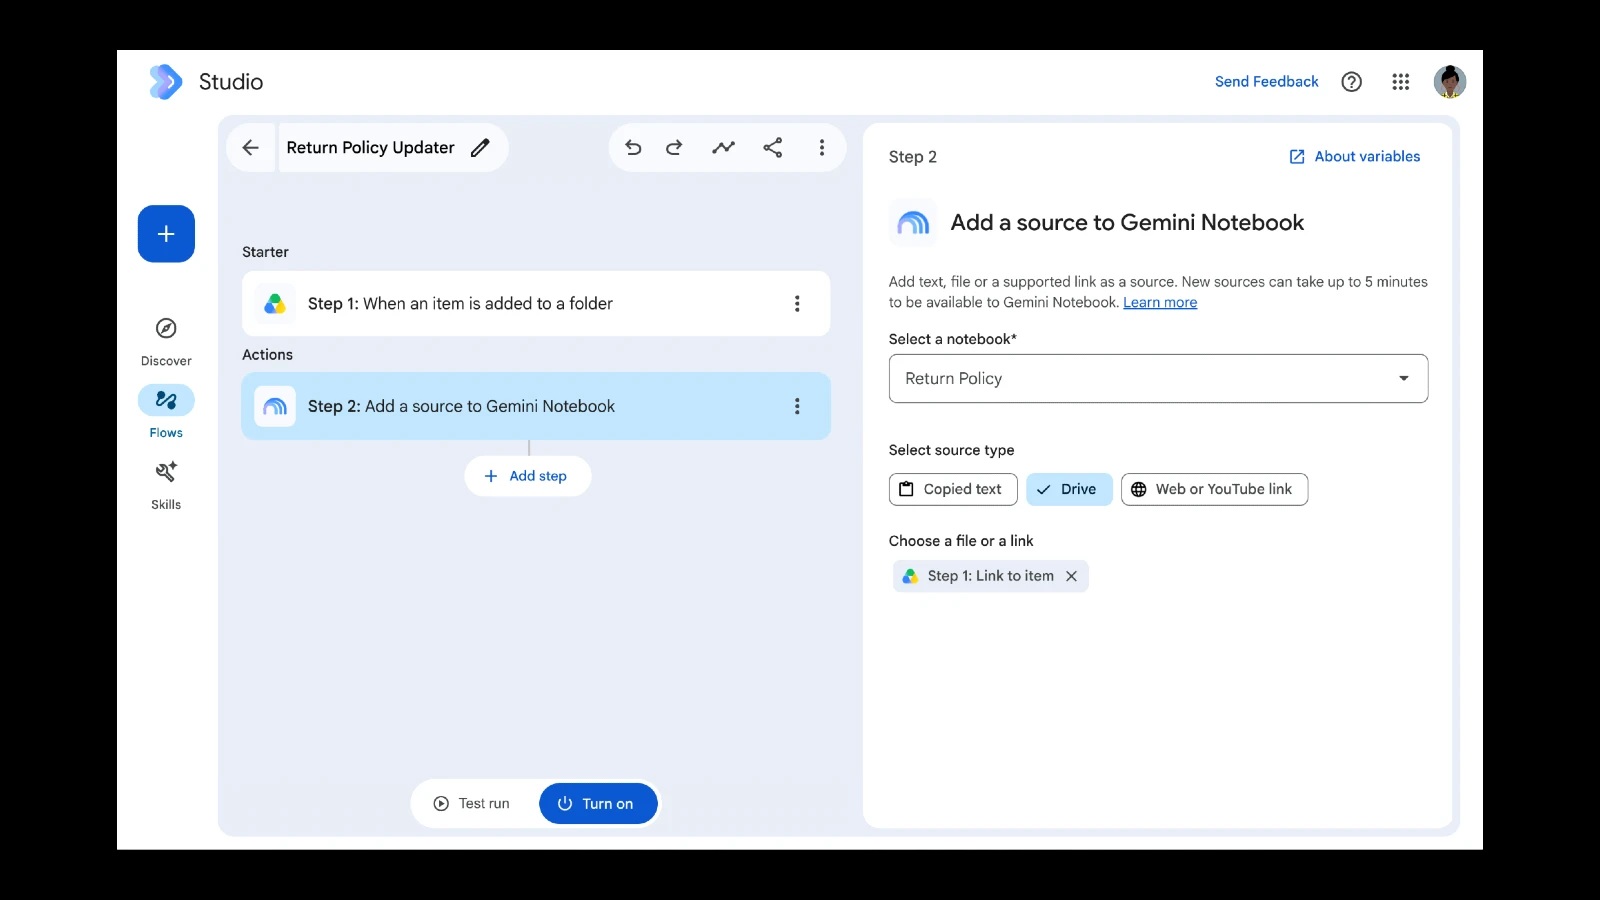Open the flow toolbar more options menu
The width and height of the screenshot is (1600, 900).
822,148
